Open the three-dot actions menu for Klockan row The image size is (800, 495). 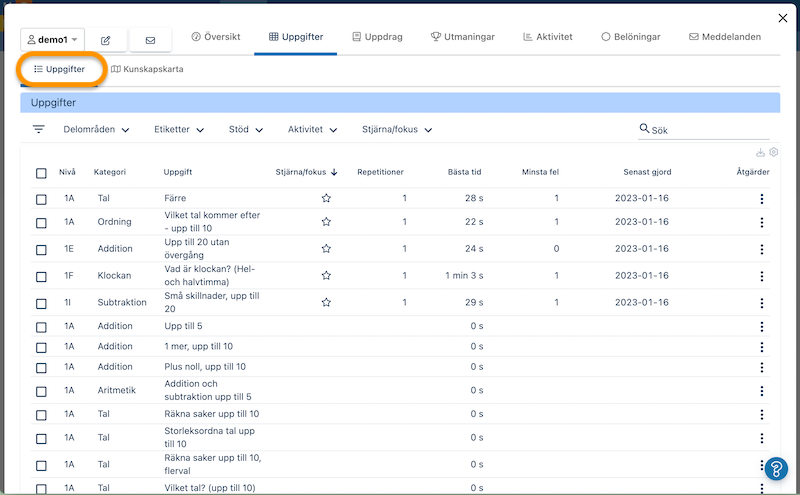point(762,275)
